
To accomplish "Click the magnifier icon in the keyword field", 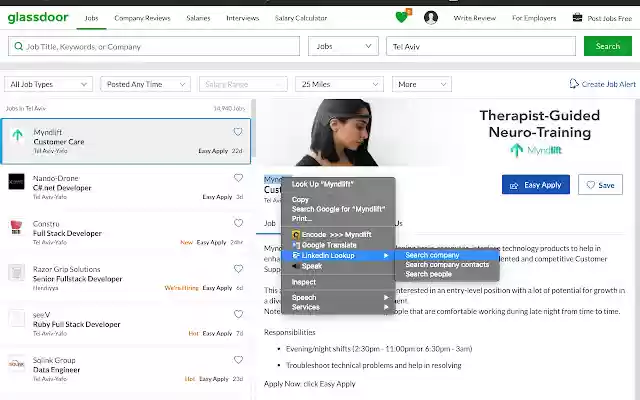I will [x=18, y=46].
